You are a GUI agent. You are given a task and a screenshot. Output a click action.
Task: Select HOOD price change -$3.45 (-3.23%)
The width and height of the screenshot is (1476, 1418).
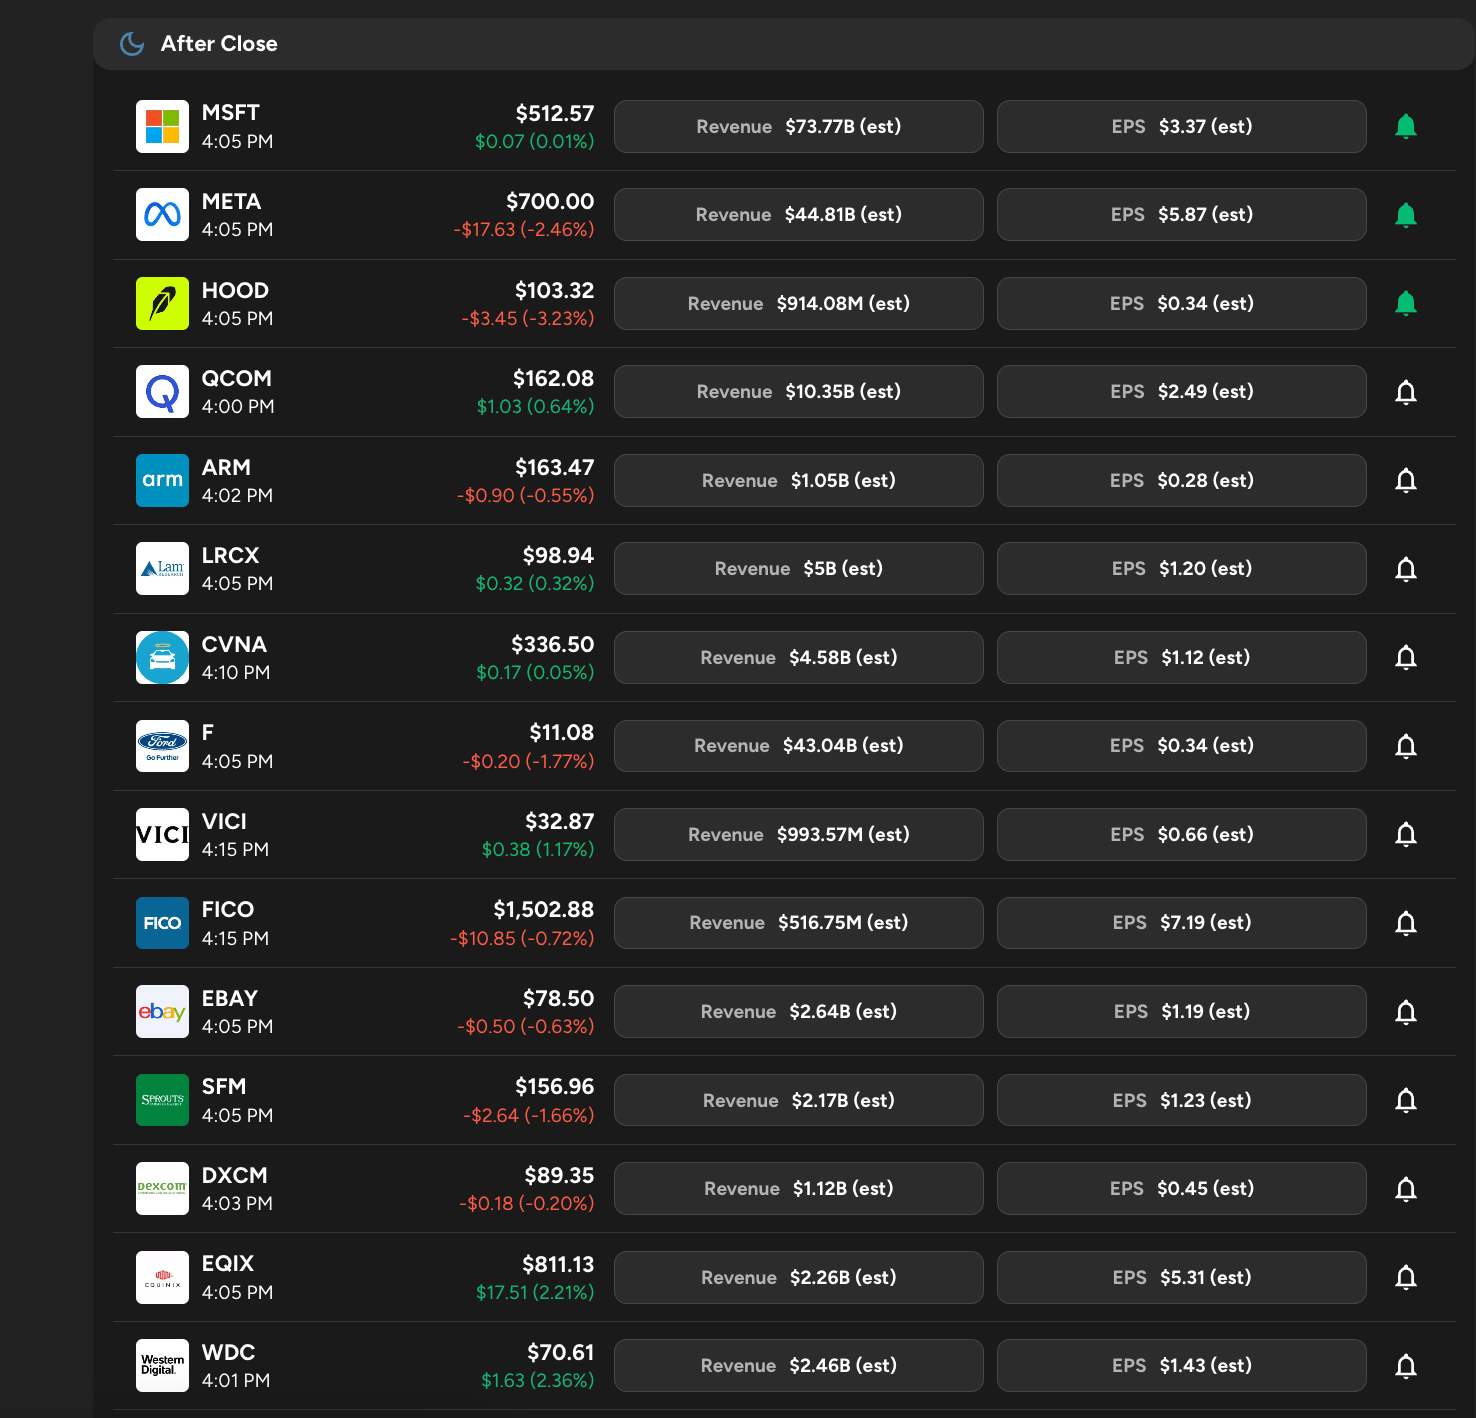(528, 319)
